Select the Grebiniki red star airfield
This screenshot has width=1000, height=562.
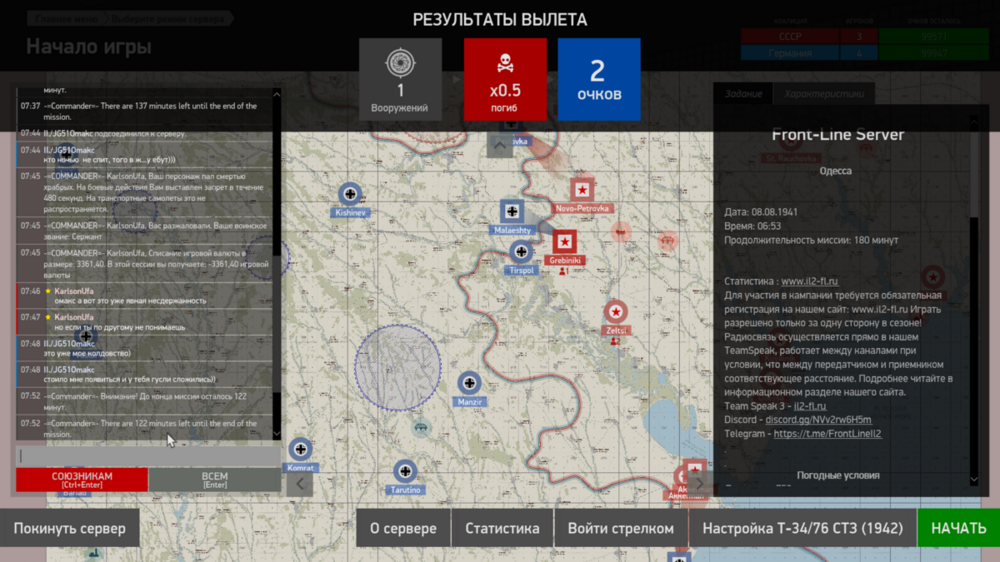[x=564, y=242]
